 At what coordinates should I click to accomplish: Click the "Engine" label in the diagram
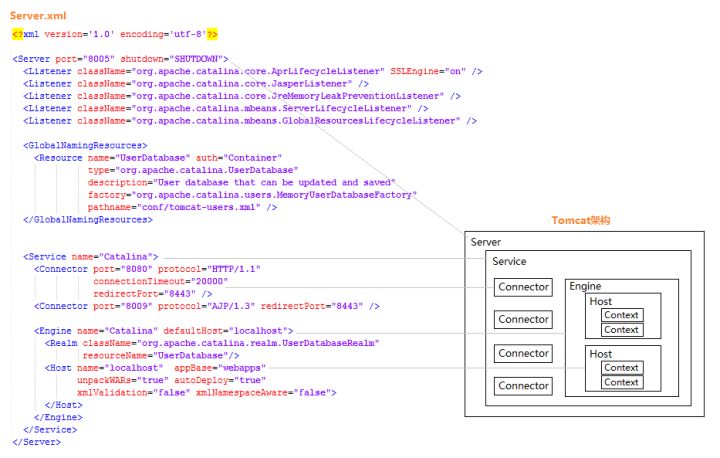[x=585, y=286]
